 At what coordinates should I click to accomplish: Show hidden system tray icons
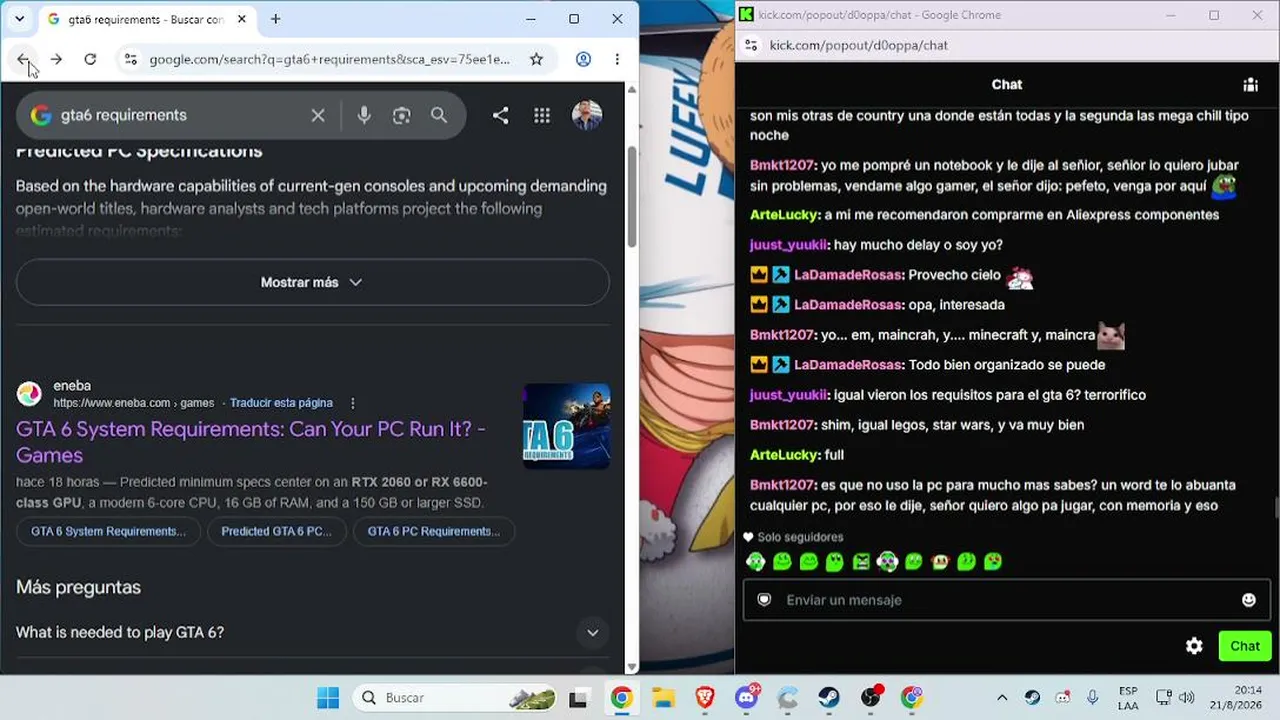tap(1002, 698)
